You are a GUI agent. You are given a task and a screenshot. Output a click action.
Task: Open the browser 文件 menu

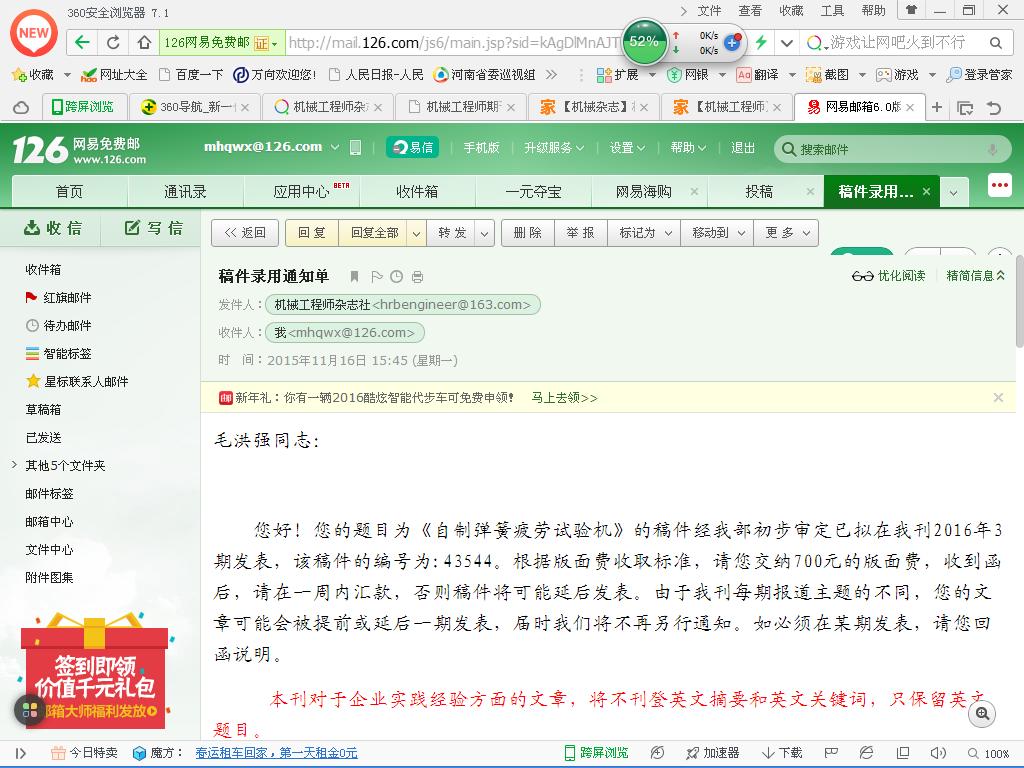point(709,10)
